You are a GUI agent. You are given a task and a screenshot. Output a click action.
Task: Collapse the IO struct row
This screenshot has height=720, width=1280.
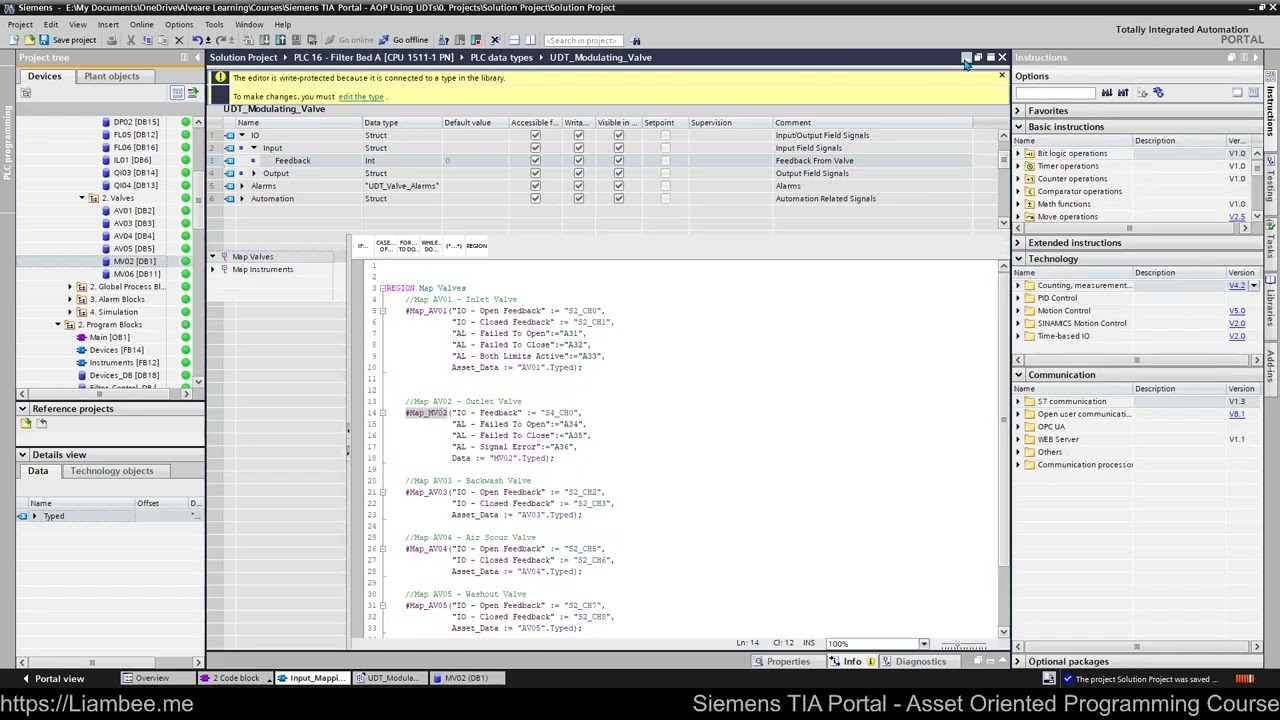tap(241, 135)
